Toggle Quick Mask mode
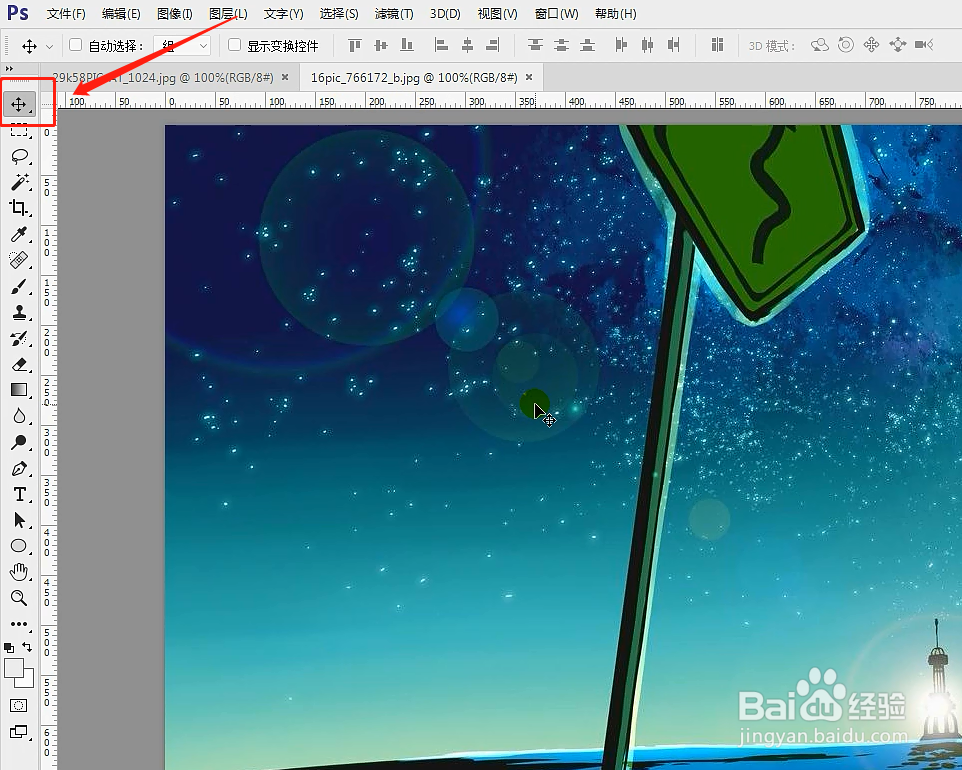Screen dimensions: 962x770 19,706
